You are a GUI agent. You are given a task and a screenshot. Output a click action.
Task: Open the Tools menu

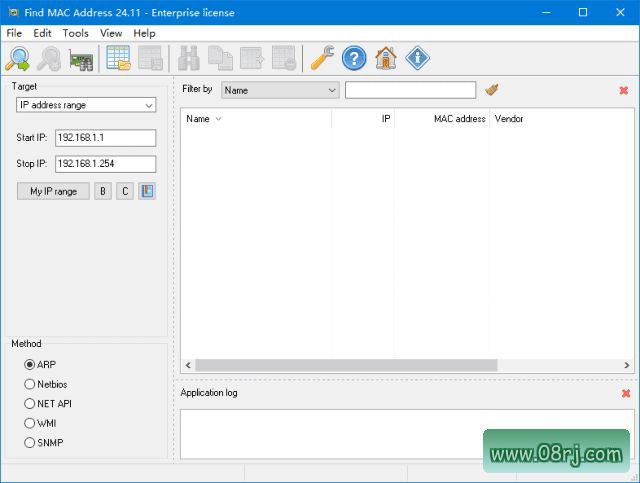(x=75, y=33)
